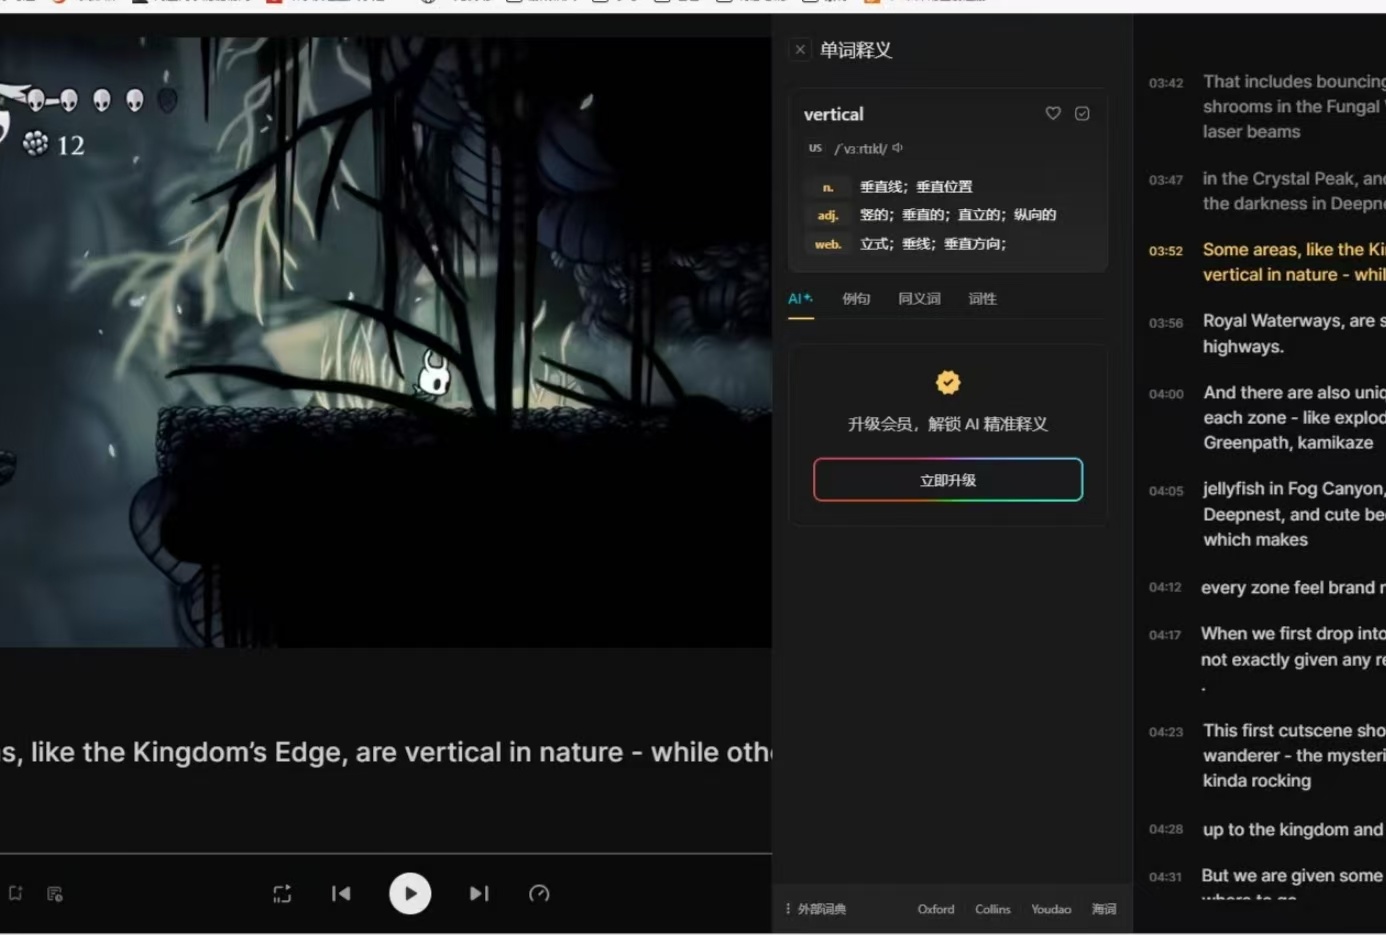
Task: Click the word "Kingdom's" in the subtitle
Action: pyautogui.click(x=200, y=752)
